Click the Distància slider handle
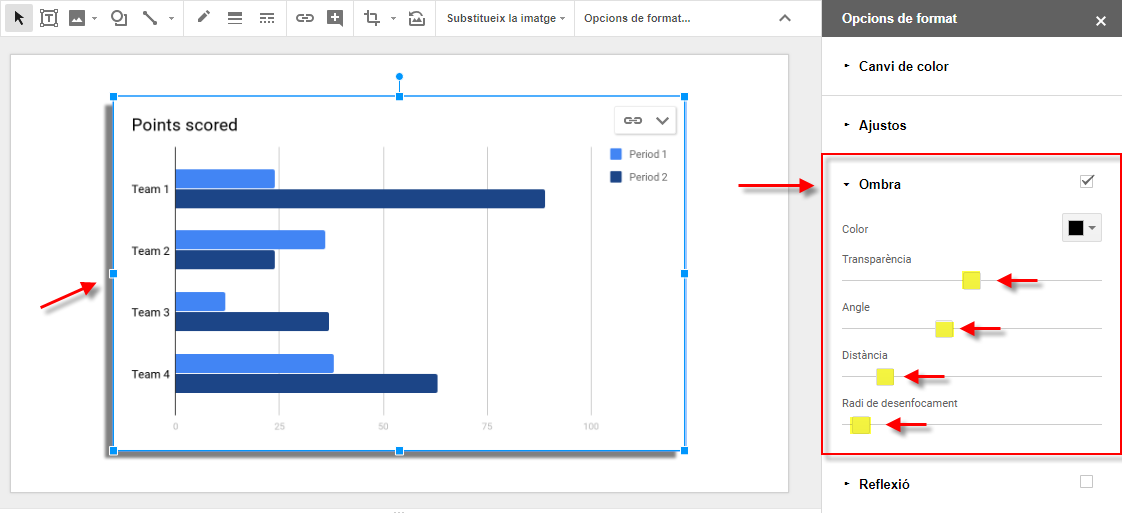 pyautogui.click(x=885, y=377)
